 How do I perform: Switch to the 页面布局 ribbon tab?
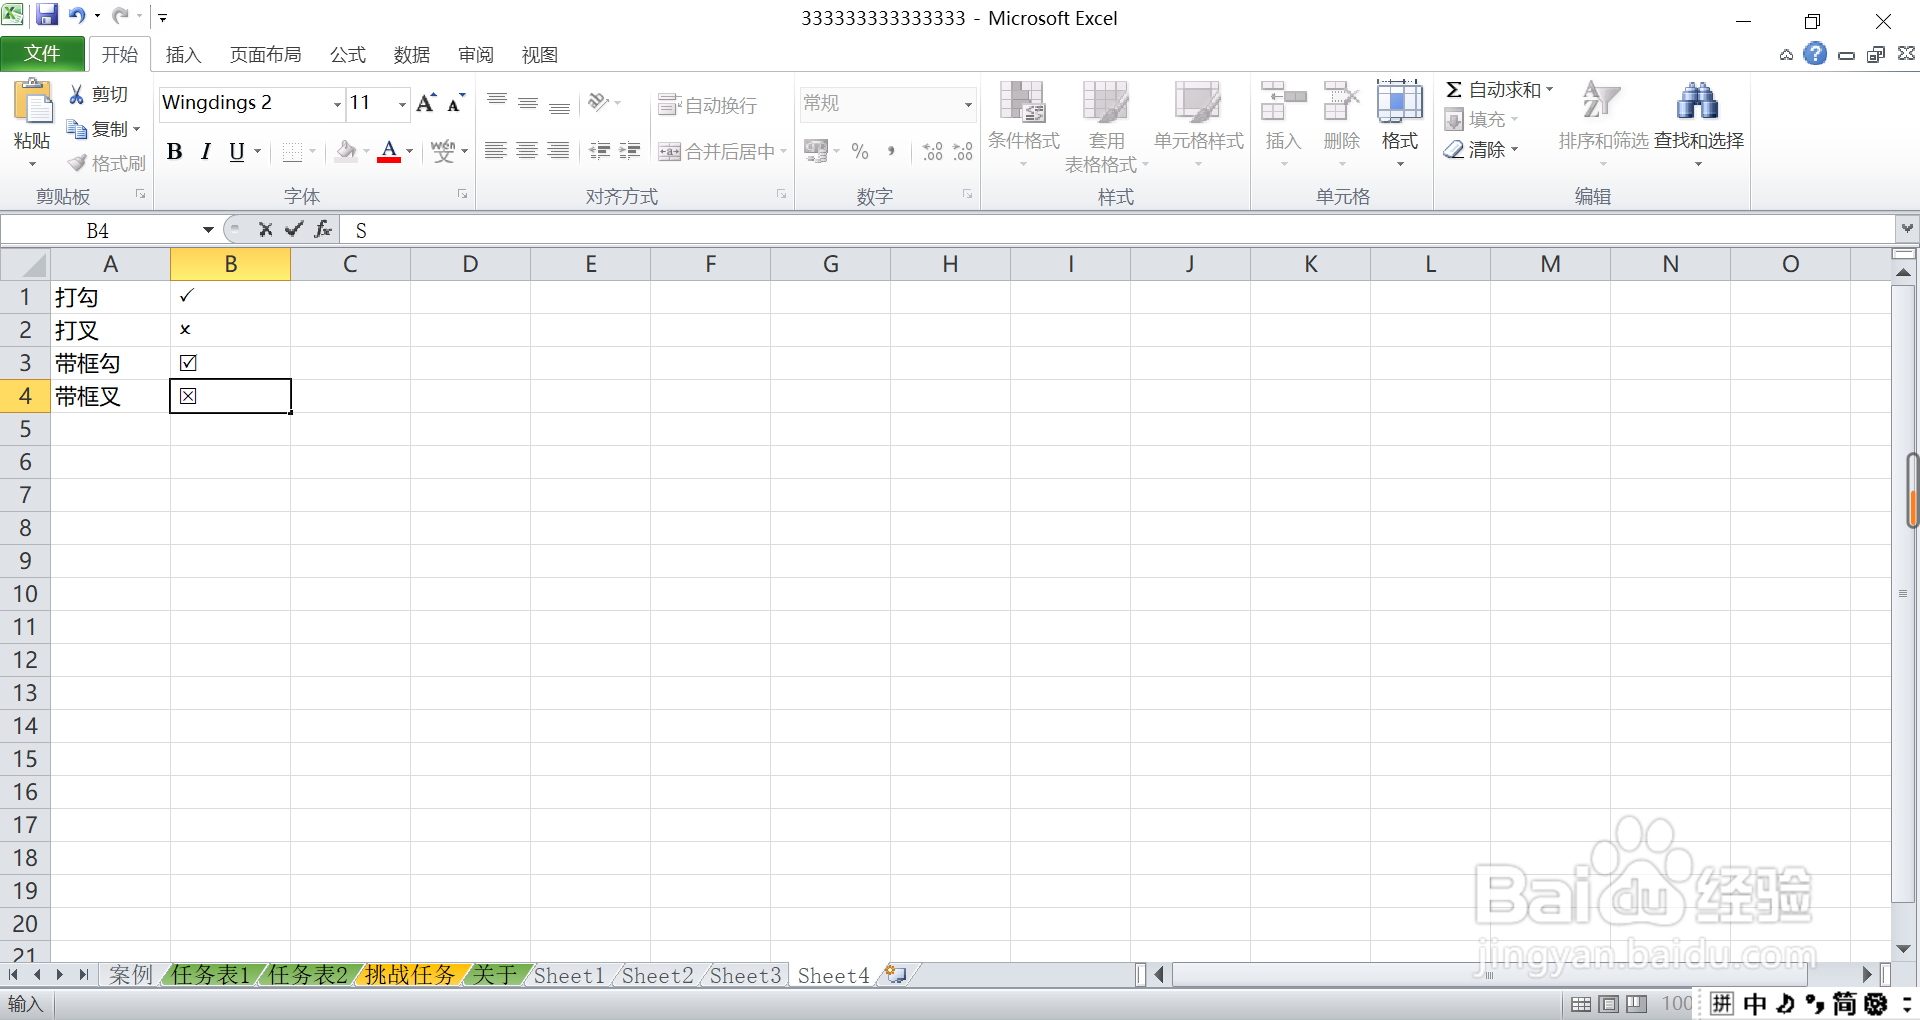(x=265, y=55)
